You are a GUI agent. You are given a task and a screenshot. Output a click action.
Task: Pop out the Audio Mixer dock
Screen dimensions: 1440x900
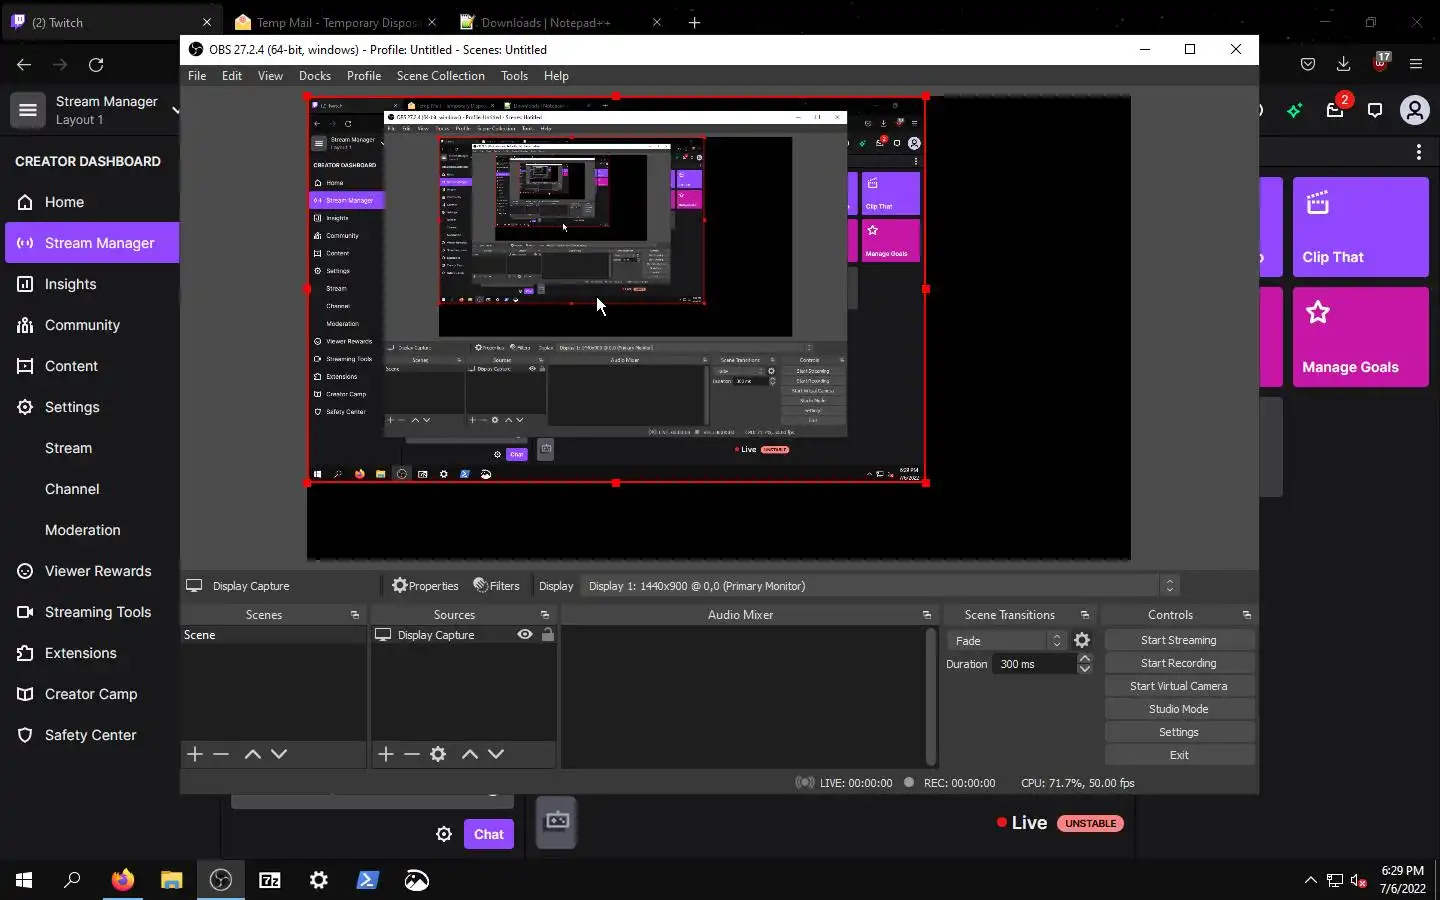[927, 615]
